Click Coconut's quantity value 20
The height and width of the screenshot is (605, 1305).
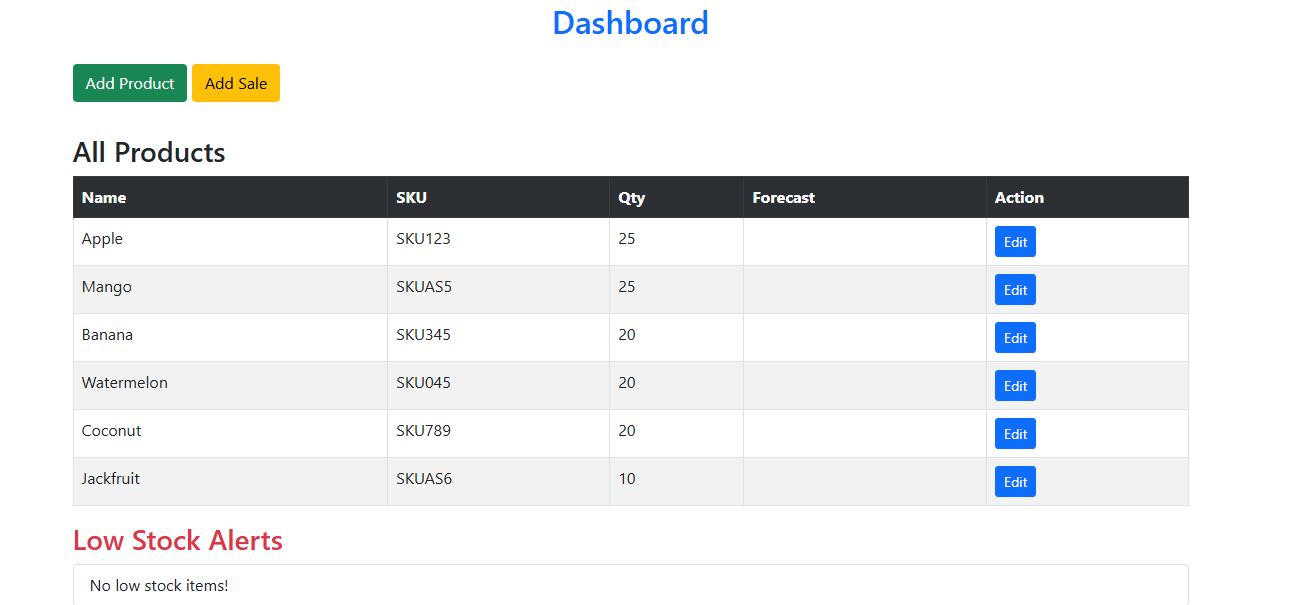pyautogui.click(x=627, y=431)
